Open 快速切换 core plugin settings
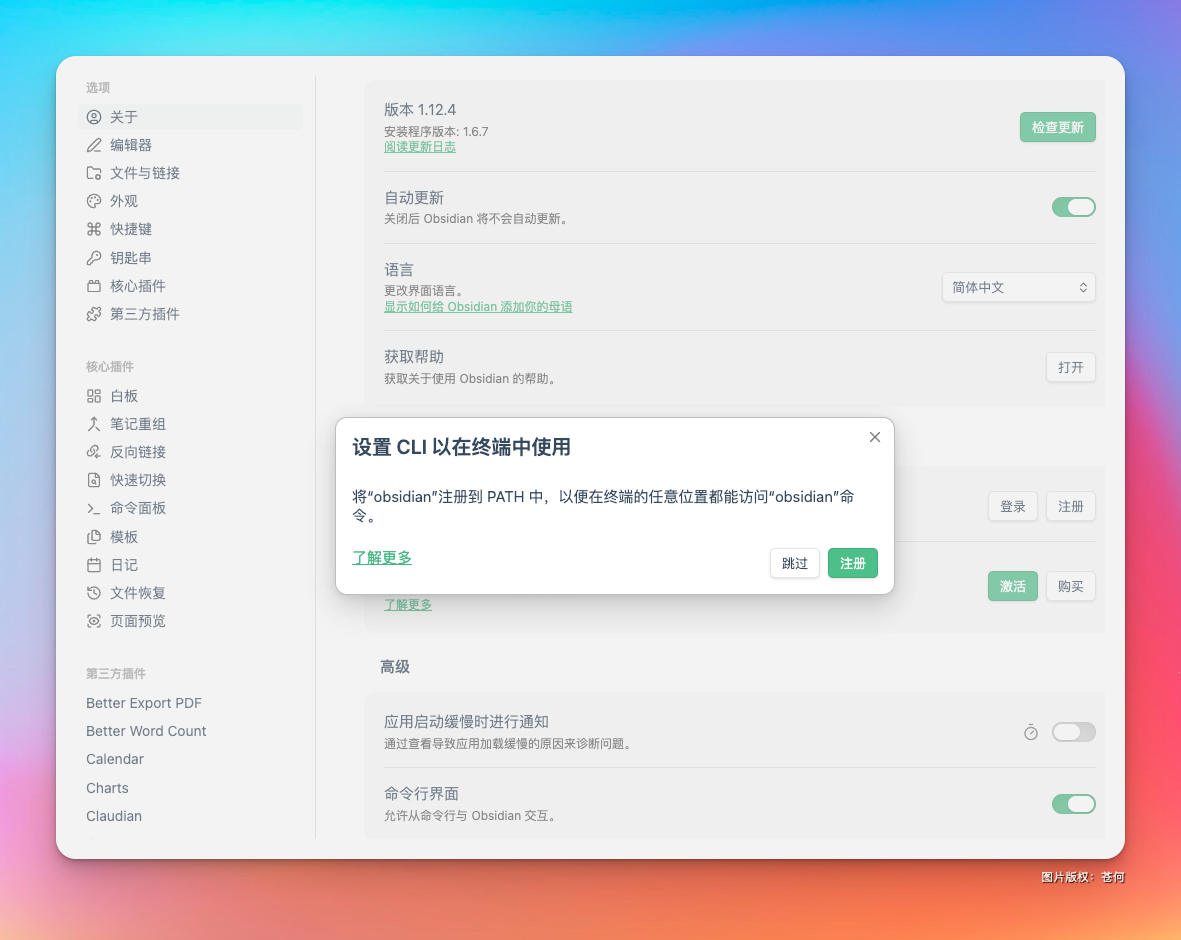The image size is (1181, 940). [138, 480]
